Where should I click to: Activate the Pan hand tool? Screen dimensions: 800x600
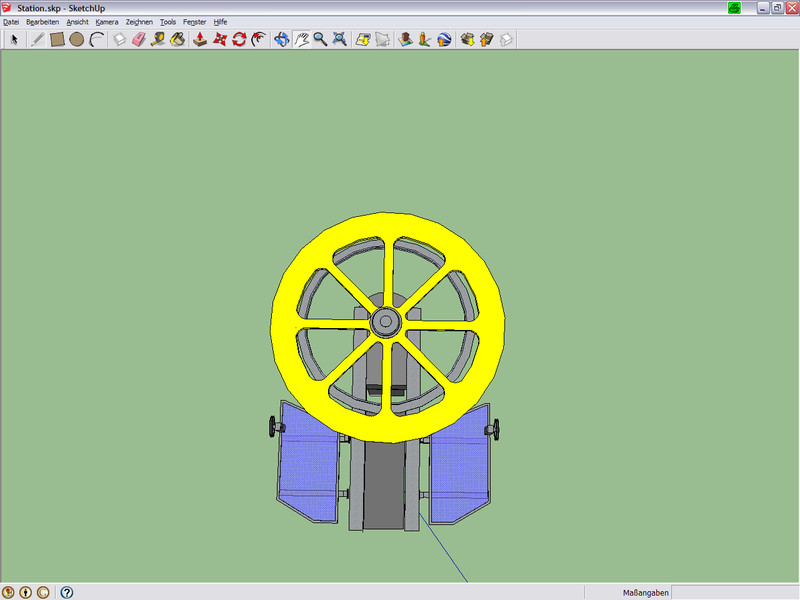(302, 39)
